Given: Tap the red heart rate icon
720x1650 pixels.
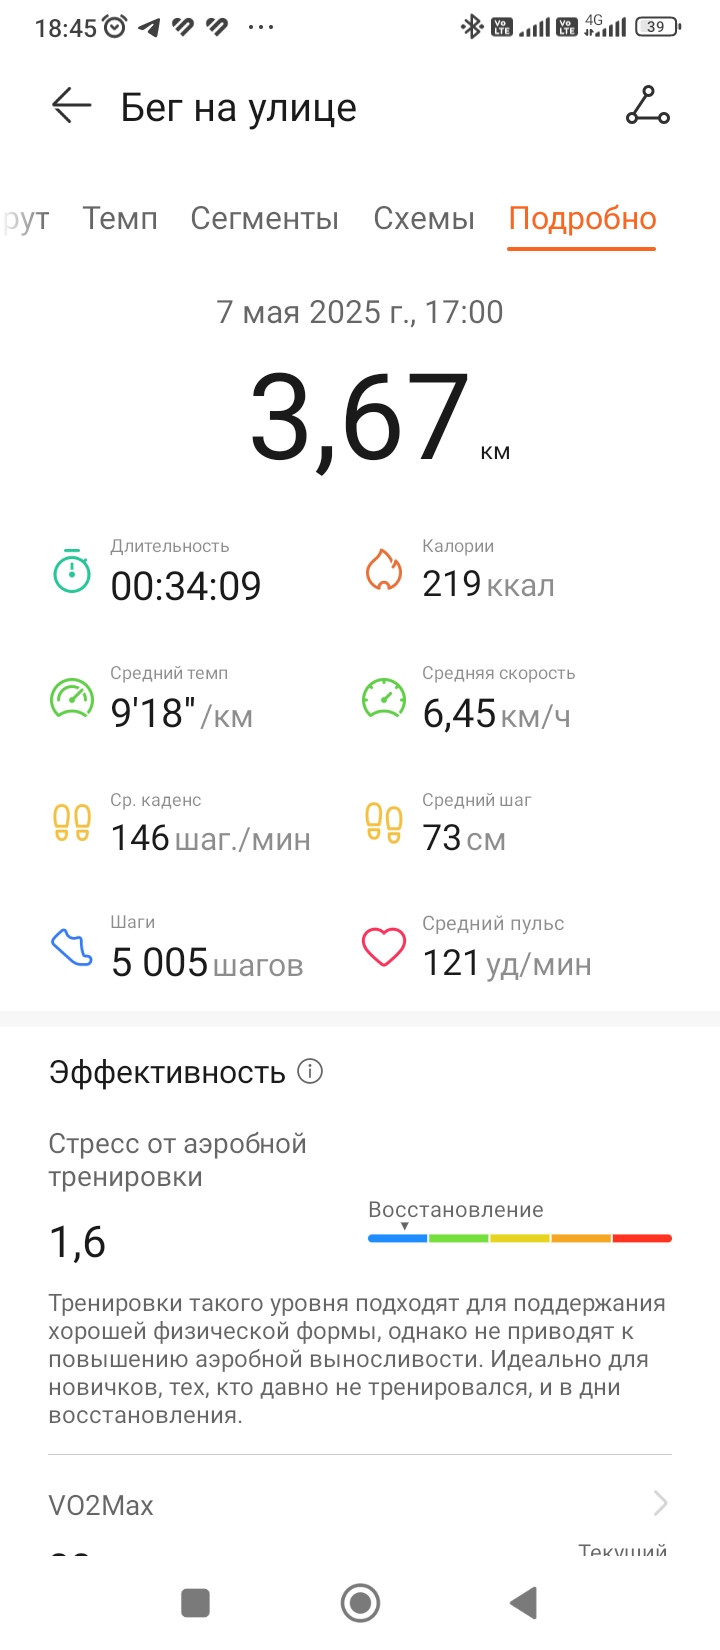Looking at the screenshot, I should pyautogui.click(x=383, y=947).
